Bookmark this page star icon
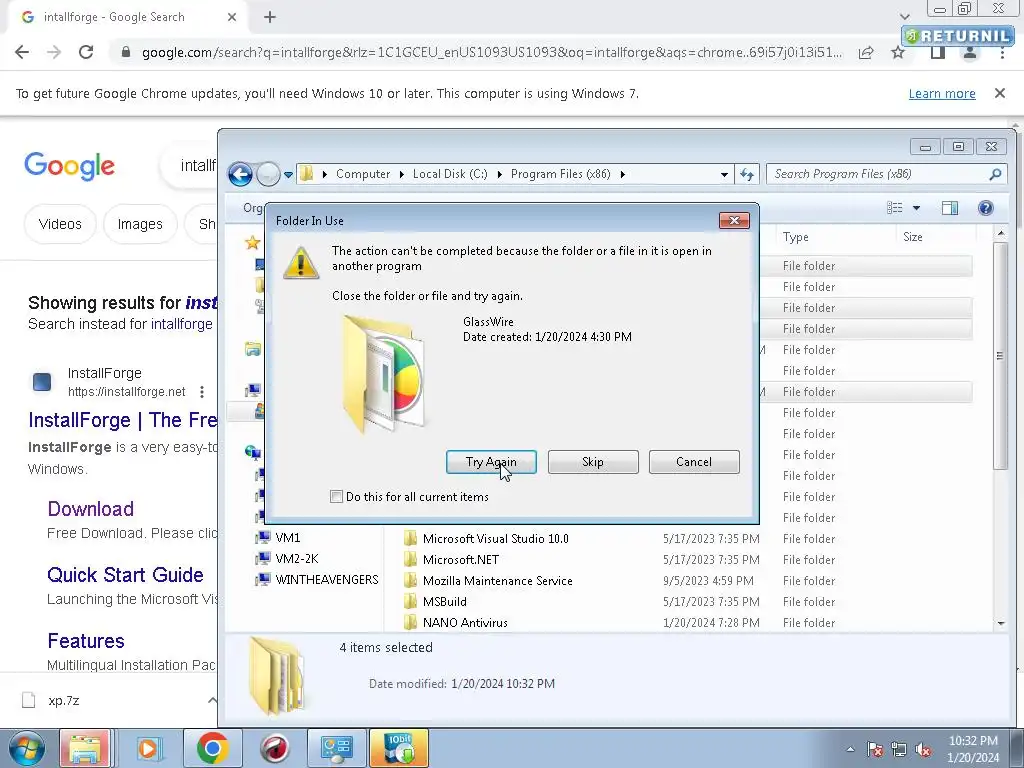Image resolution: width=1024 pixels, height=768 pixels. pyautogui.click(x=898, y=53)
